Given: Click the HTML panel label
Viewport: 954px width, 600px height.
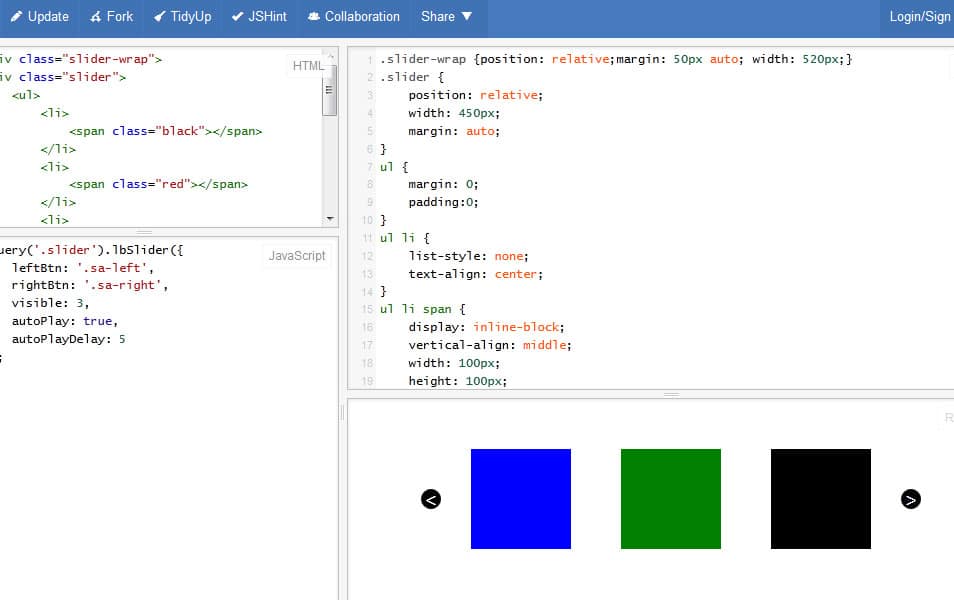Looking at the screenshot, I should coord(307,66).
